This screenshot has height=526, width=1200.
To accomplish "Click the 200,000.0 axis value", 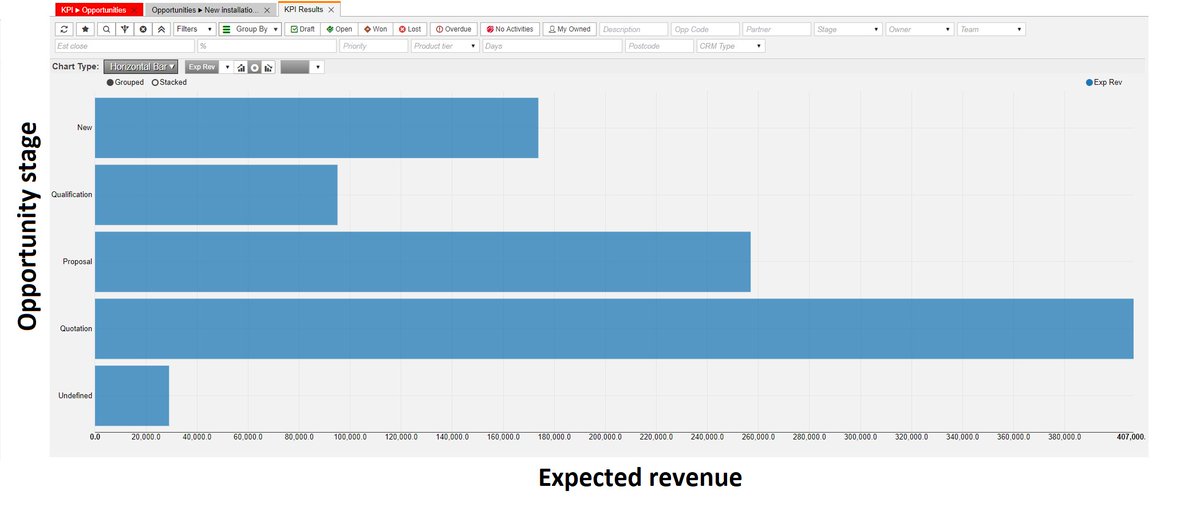I will coord(605,437).
